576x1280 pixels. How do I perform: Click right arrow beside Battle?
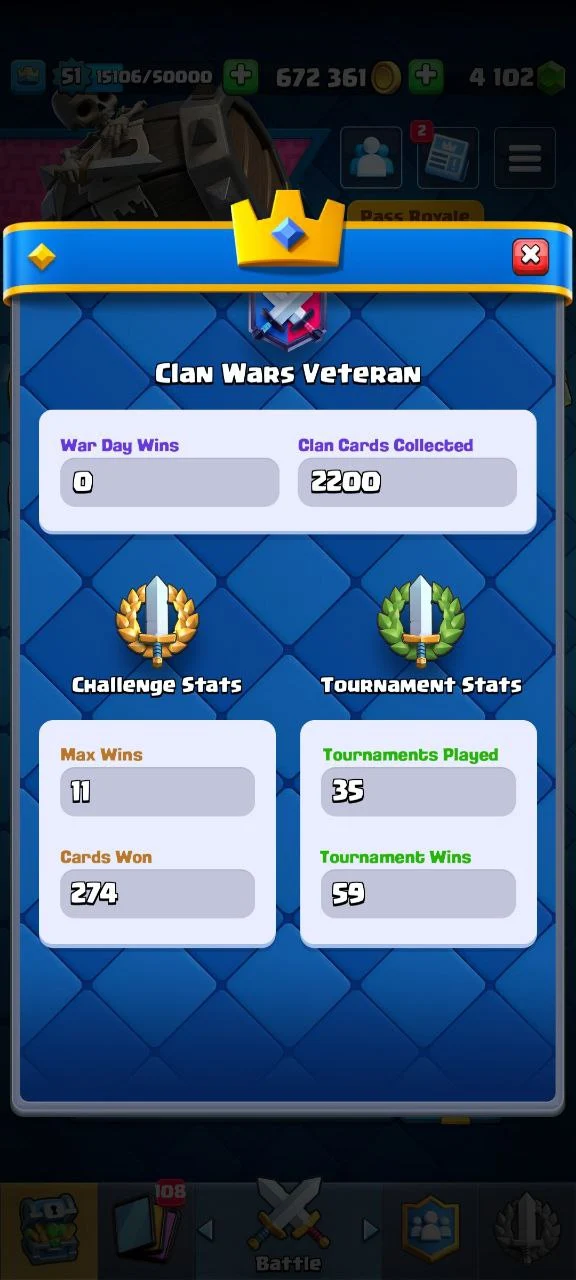[x=370, y=1230]
